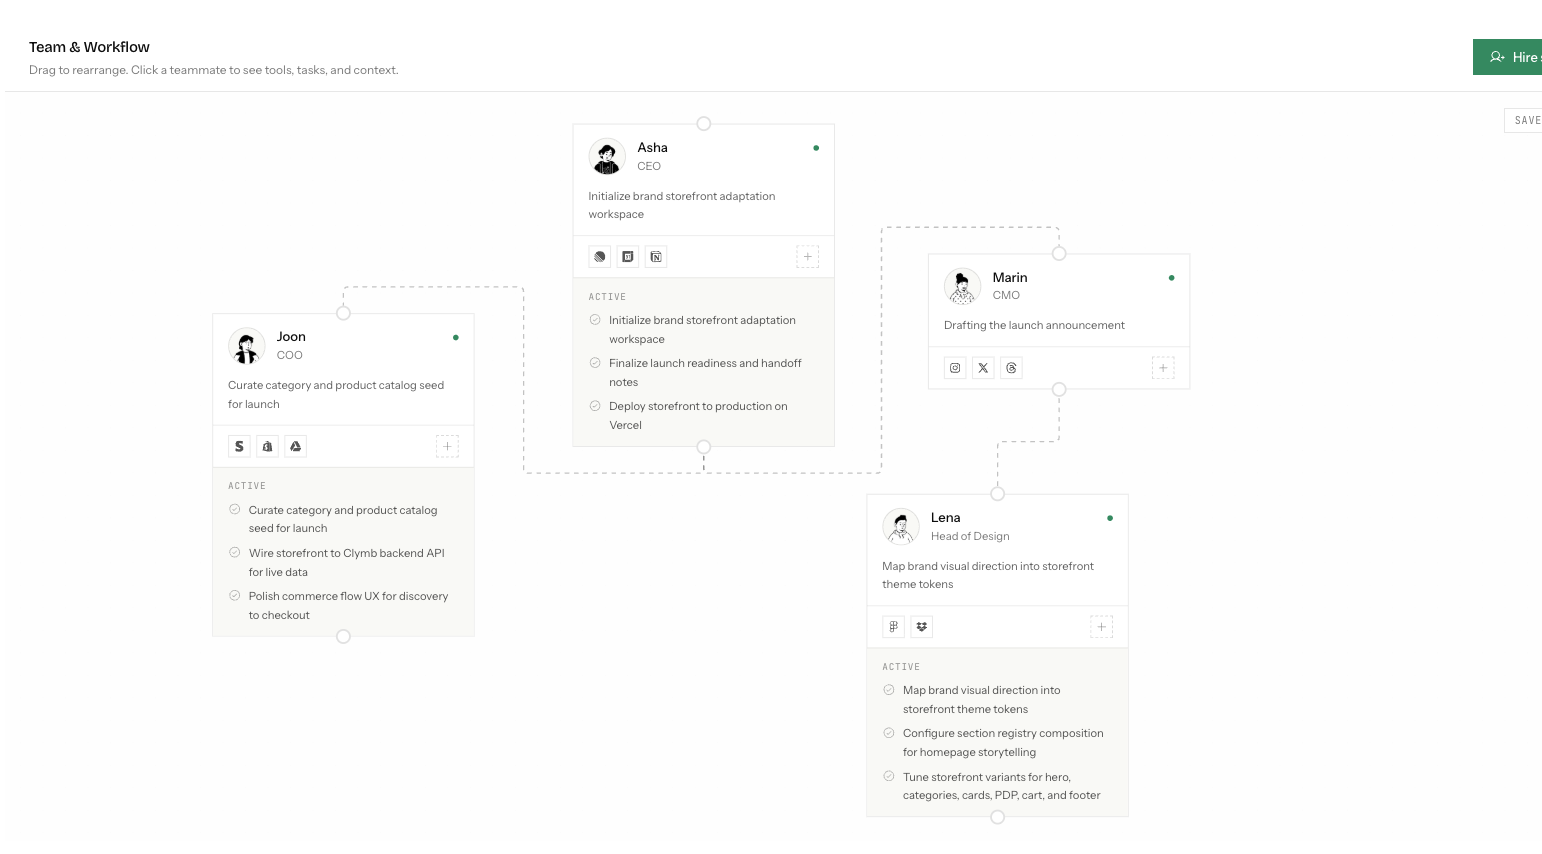The height and width of the screenshot is (854, 1542).
Task: Check off 'Wire storefront to Clymb backend API'
Action: [235, 552]
